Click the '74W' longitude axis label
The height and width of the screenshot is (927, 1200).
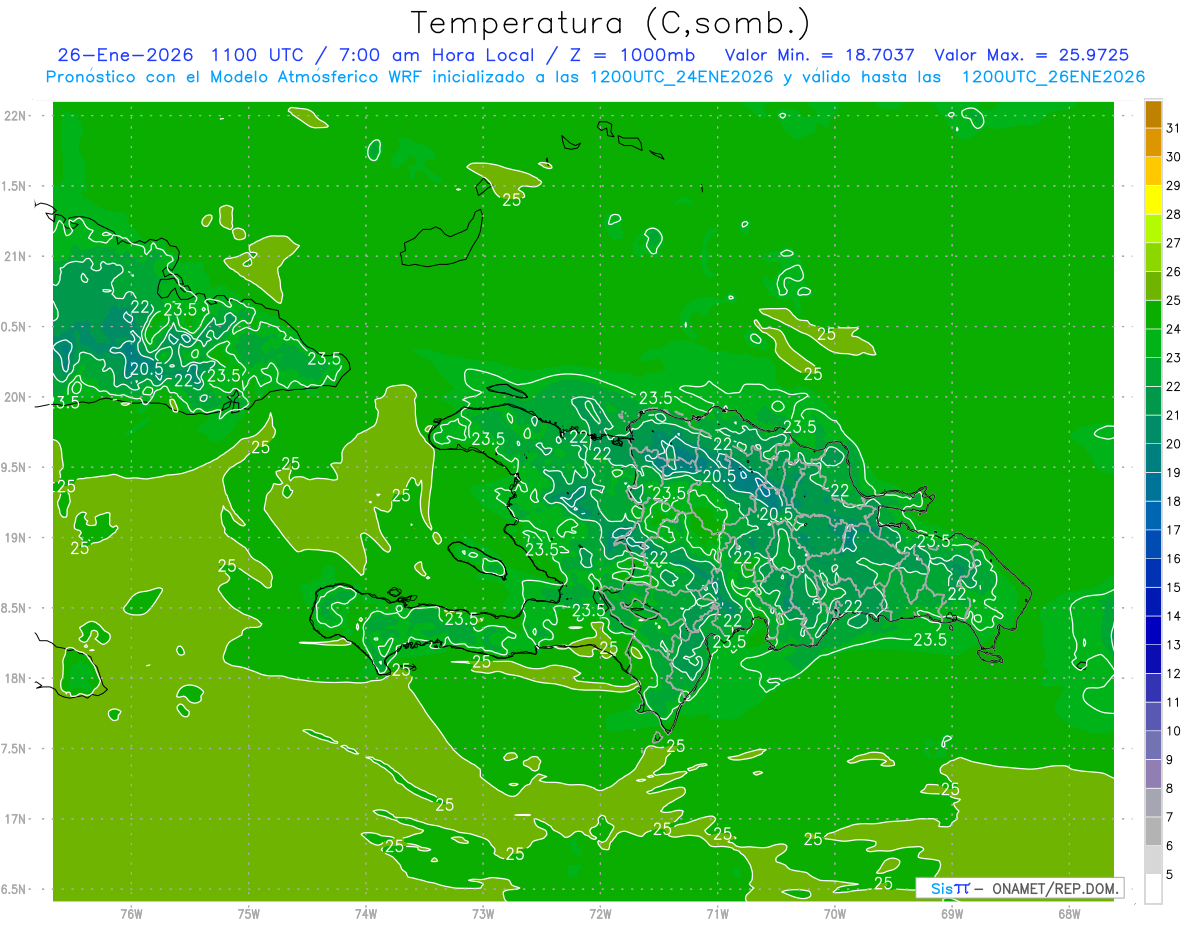tap(366, 913)
